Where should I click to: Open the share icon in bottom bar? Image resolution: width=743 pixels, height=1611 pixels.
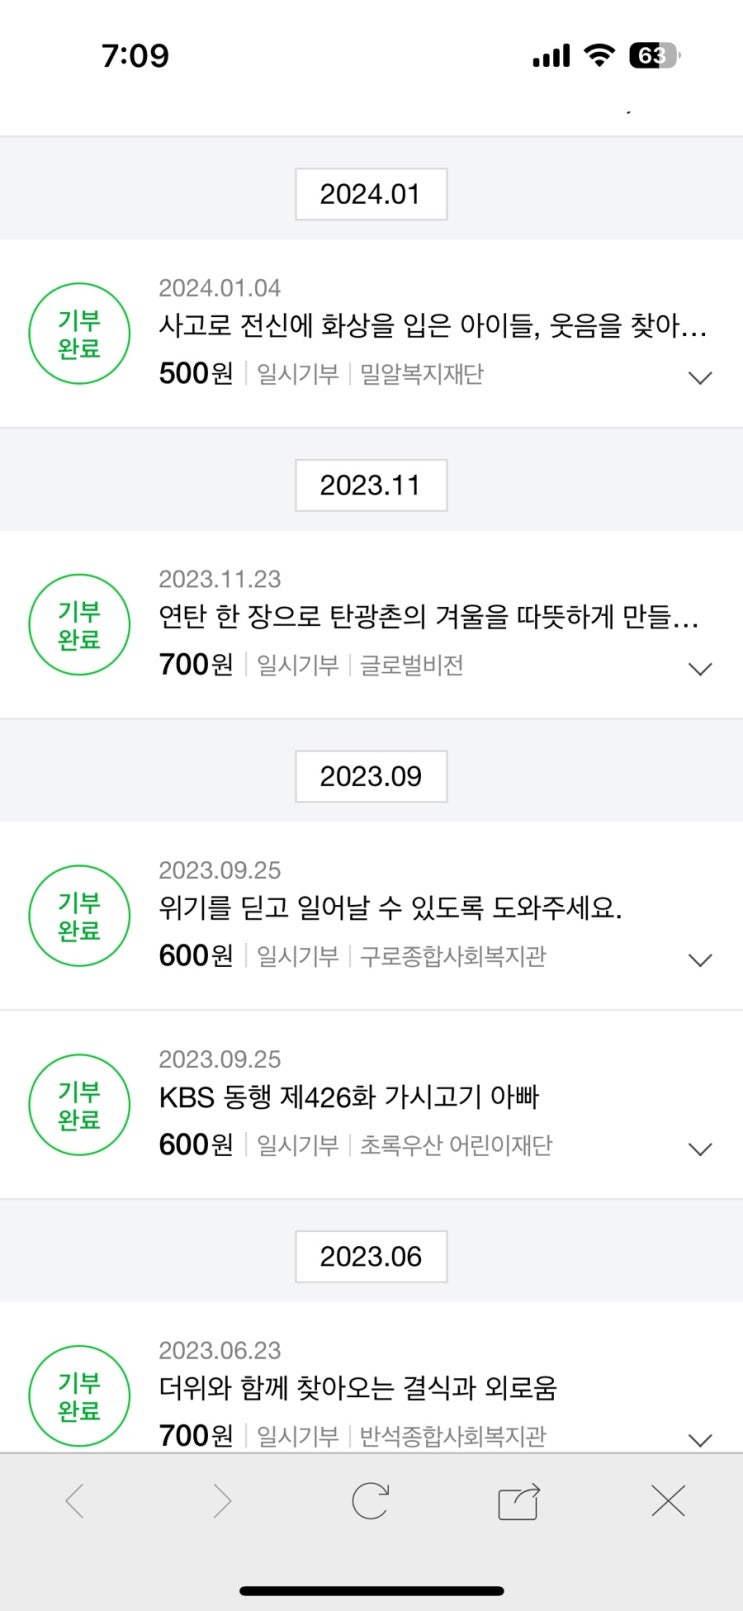pos(518,1501)
